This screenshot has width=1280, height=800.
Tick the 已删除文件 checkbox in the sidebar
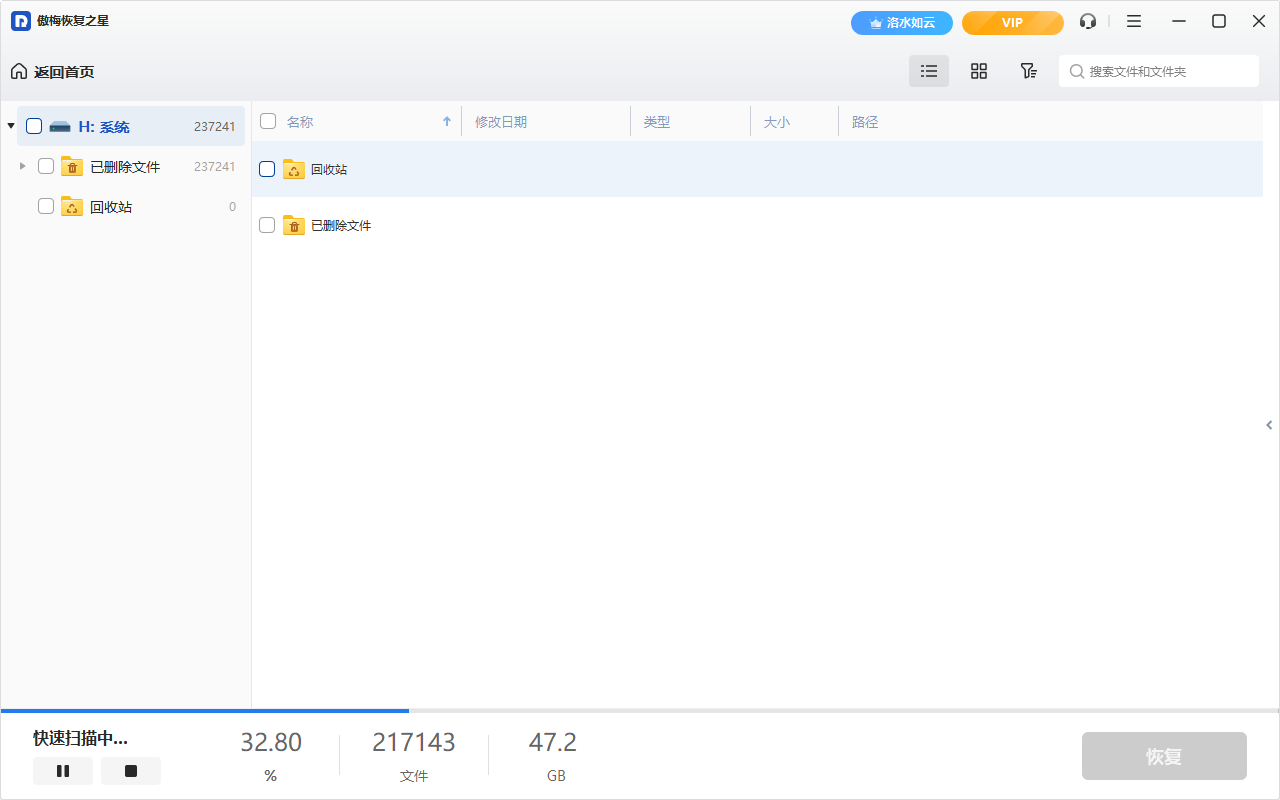pyautogui.click(x=46, y=166)
